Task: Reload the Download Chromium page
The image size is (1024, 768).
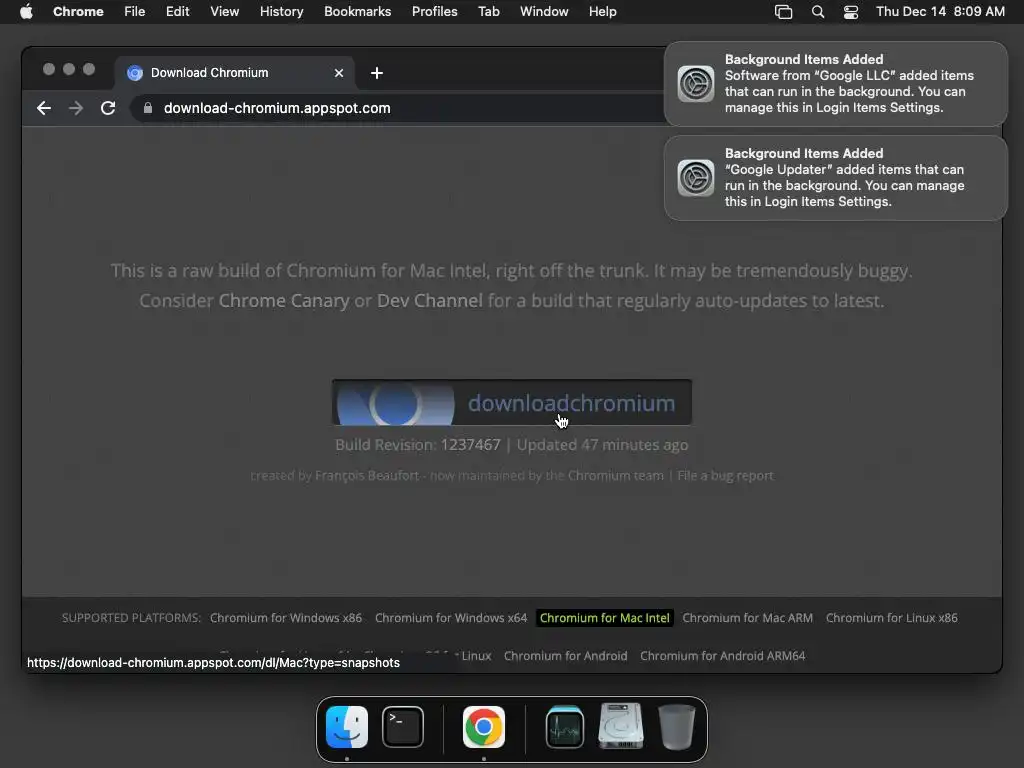Action: (108, 108)
